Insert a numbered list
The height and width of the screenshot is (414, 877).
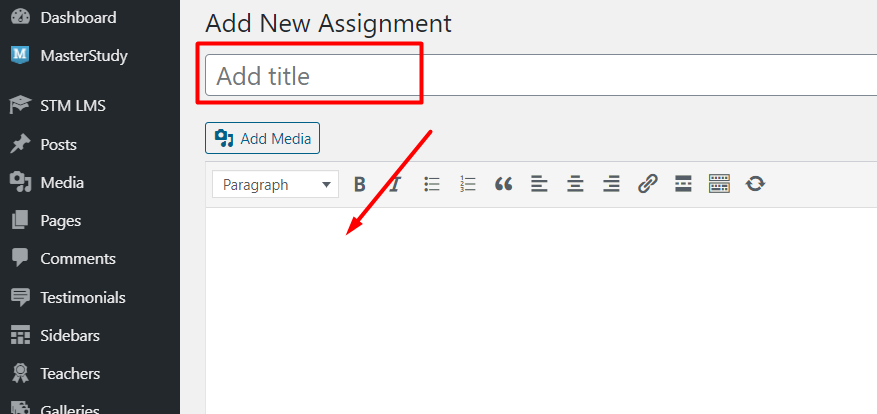tap(468, 184)
